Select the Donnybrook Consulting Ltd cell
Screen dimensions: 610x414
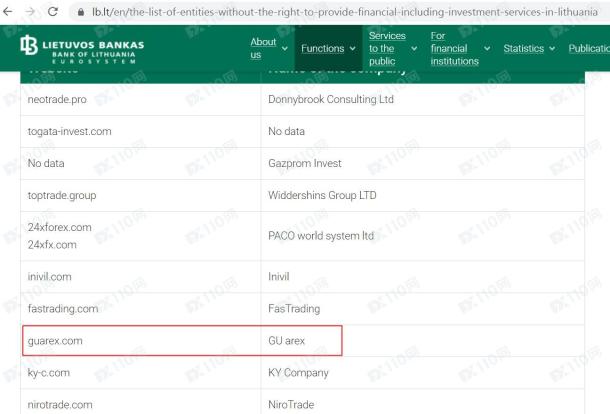(x=422, y=100)
